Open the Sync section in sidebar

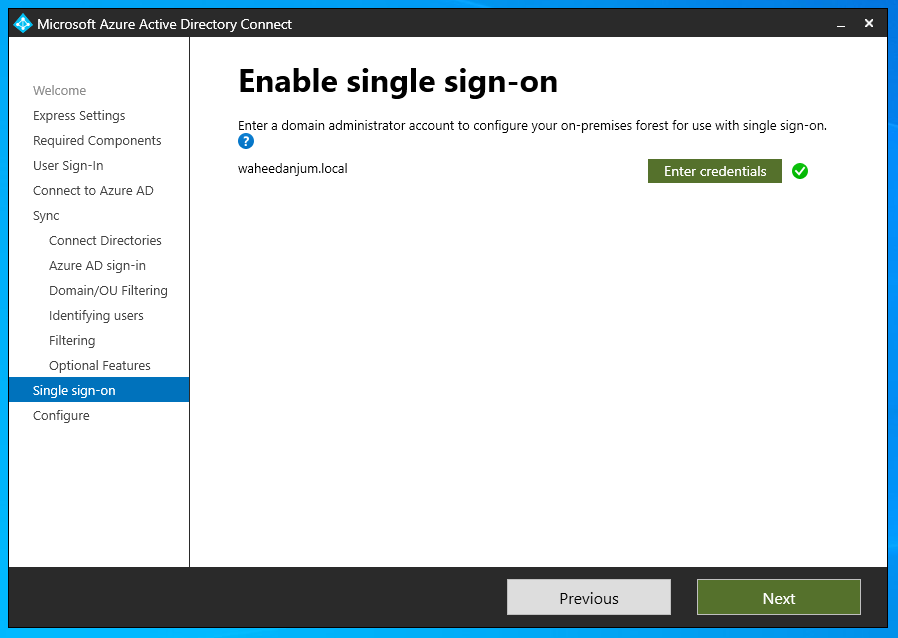pos(46,216)
